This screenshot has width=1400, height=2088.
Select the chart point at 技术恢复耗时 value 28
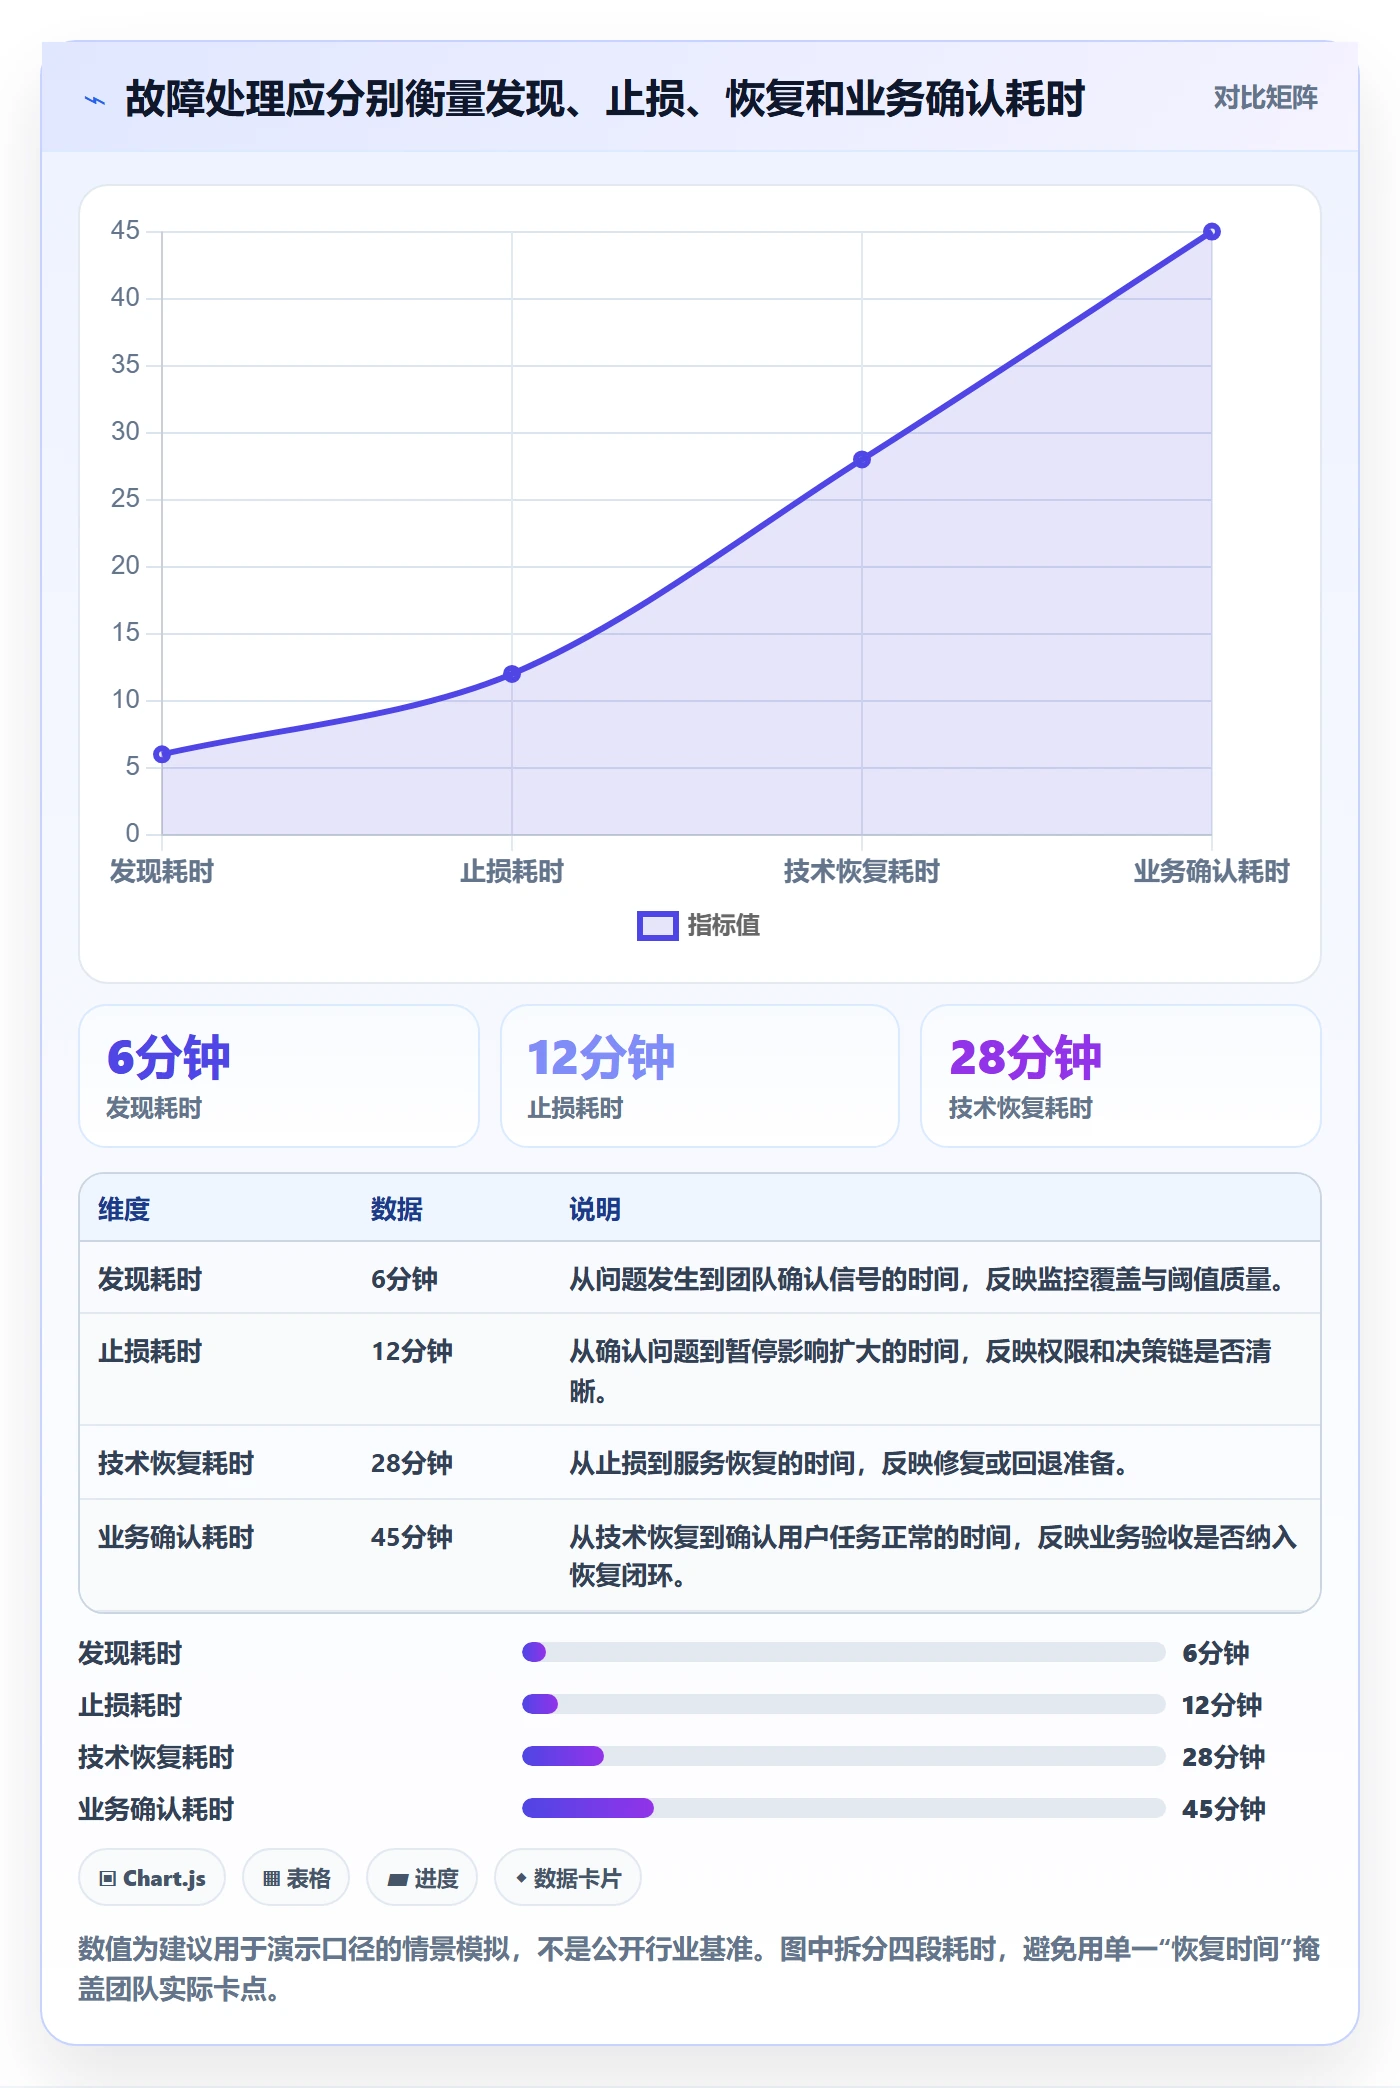[862, 460]
